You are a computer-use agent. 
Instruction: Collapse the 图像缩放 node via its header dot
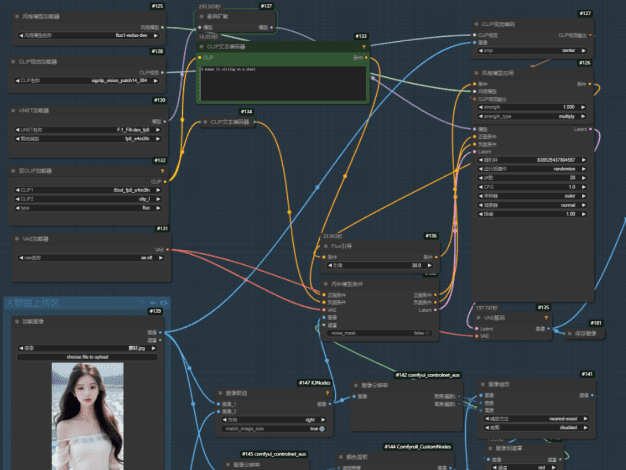[x=483, y=384]
